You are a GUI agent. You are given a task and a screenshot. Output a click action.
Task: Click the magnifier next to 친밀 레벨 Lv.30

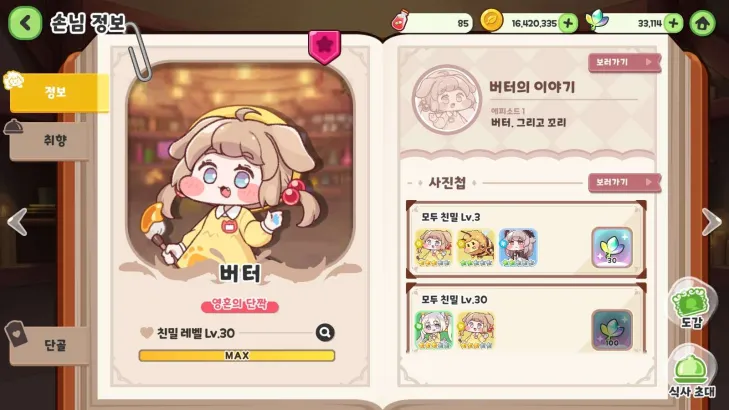pos(325,332)
